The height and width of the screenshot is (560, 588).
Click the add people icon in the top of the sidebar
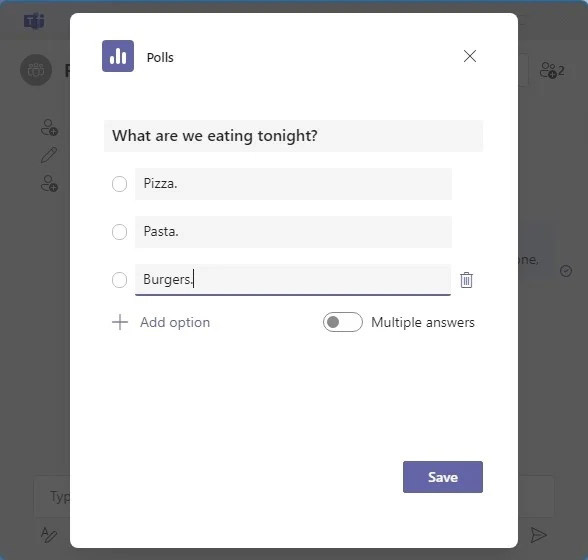click(x=49, y=127)
